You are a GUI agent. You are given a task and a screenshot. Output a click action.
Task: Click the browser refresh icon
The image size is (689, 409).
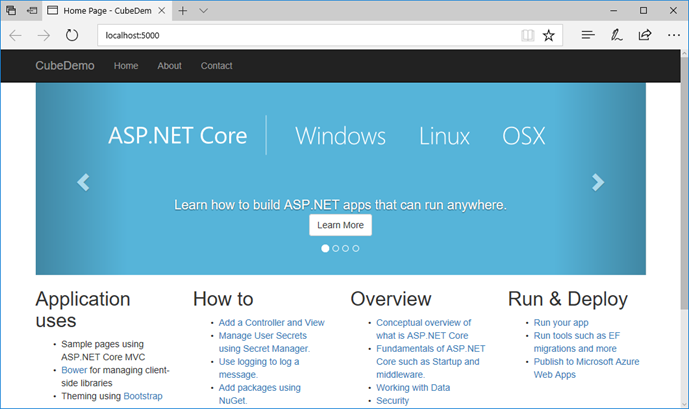click(x=72, y=35)
